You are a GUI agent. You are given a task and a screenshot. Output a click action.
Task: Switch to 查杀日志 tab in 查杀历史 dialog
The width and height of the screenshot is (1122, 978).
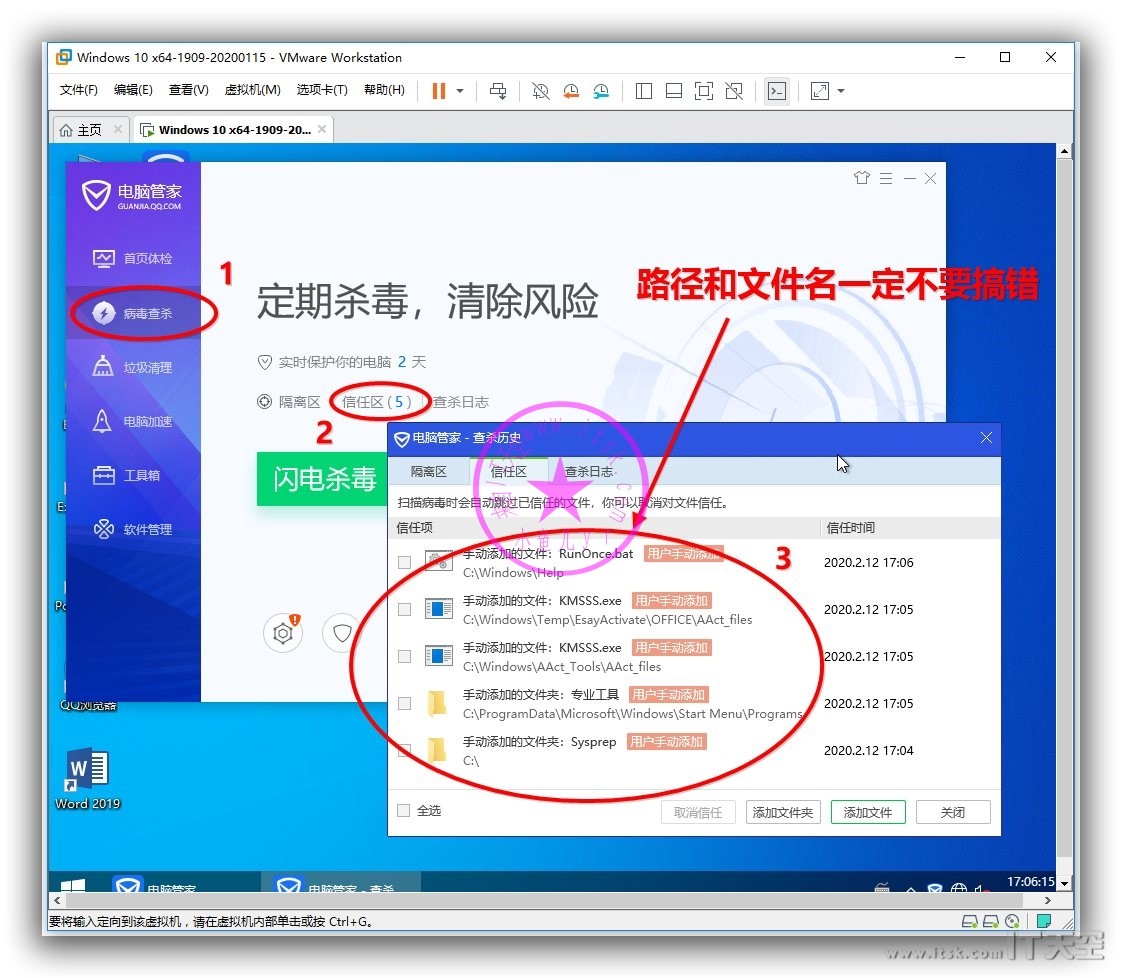coord(589,471)
